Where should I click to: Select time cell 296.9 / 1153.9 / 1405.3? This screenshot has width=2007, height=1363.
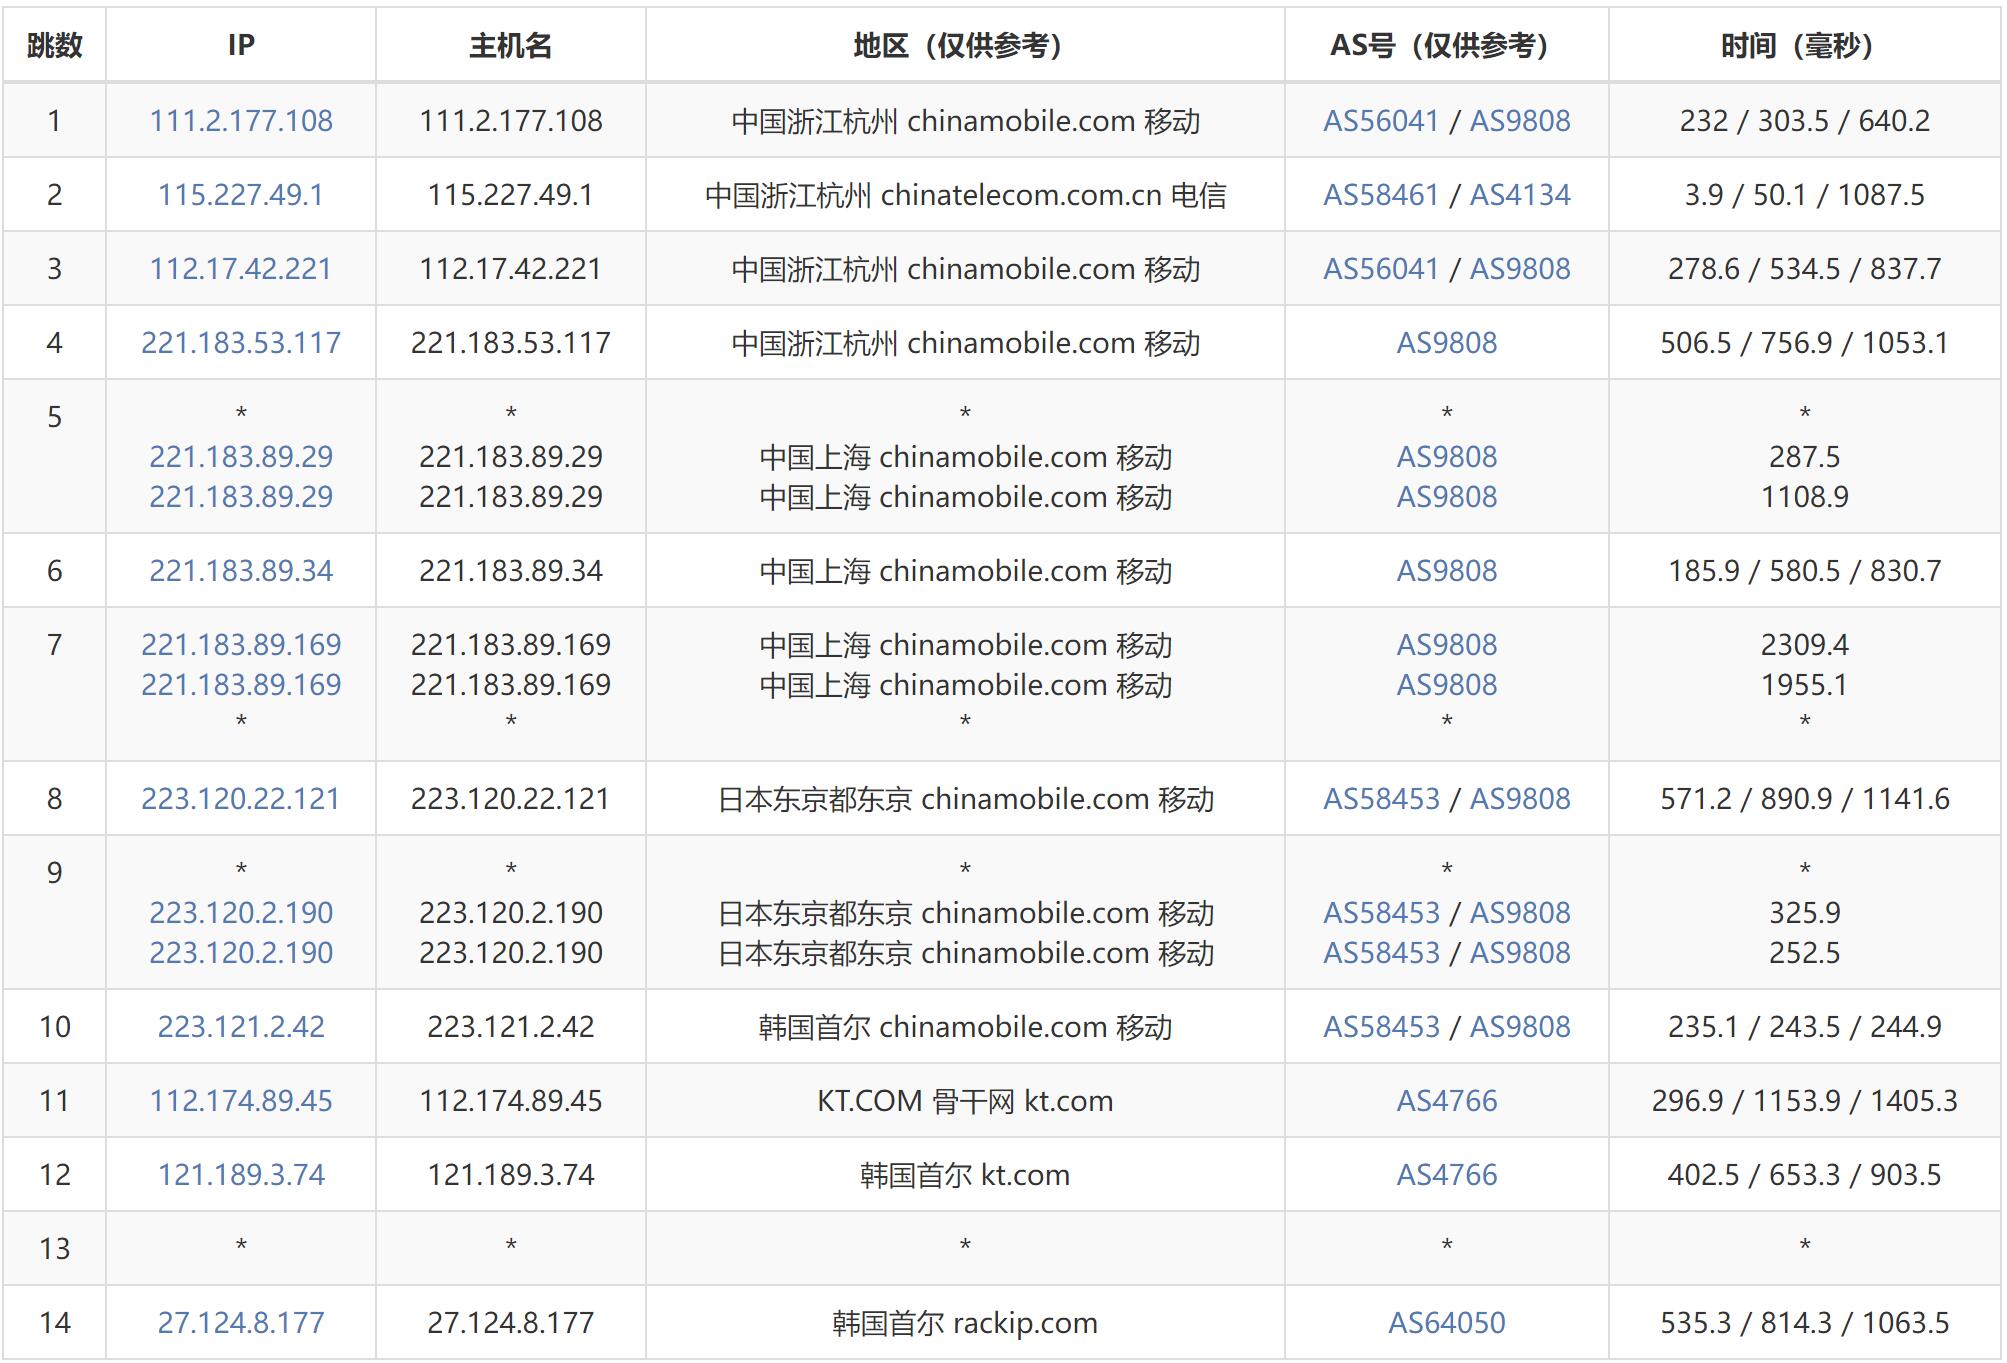click(1805, 1101)
